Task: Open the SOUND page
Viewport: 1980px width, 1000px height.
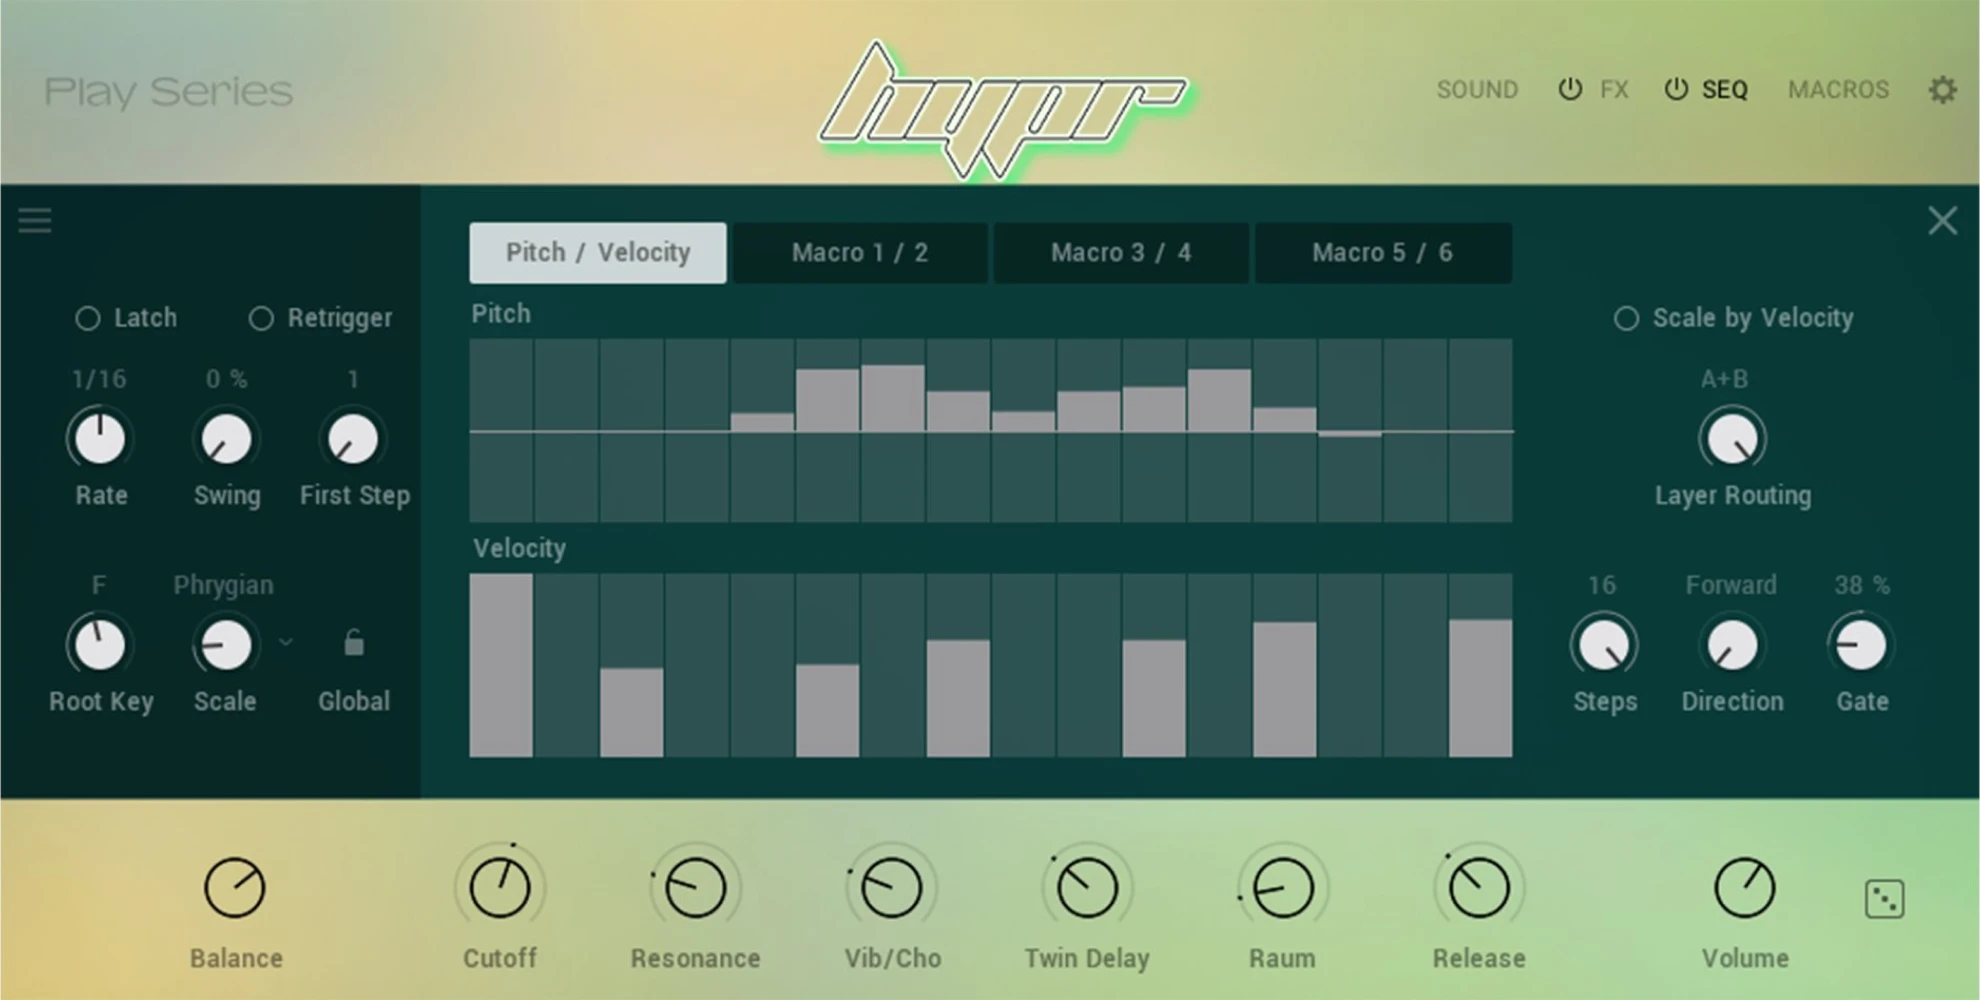Action: pyautogui.click(x=1477, y=89)
